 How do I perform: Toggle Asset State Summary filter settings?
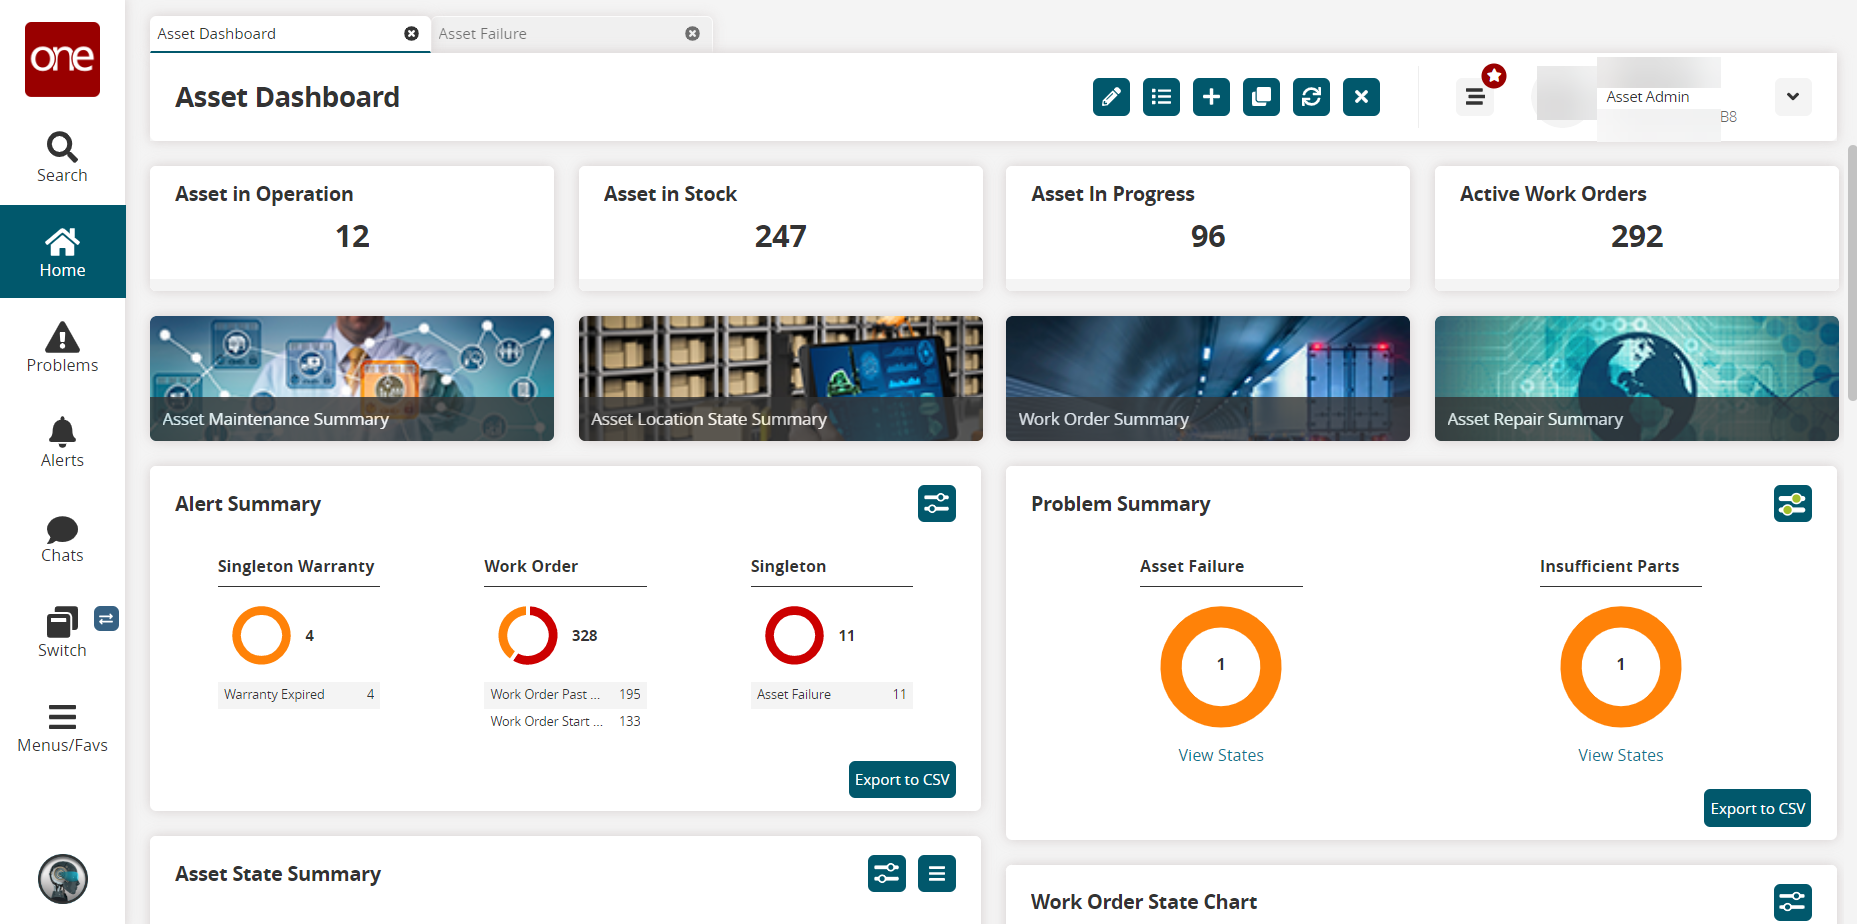[x=886, y=873]
